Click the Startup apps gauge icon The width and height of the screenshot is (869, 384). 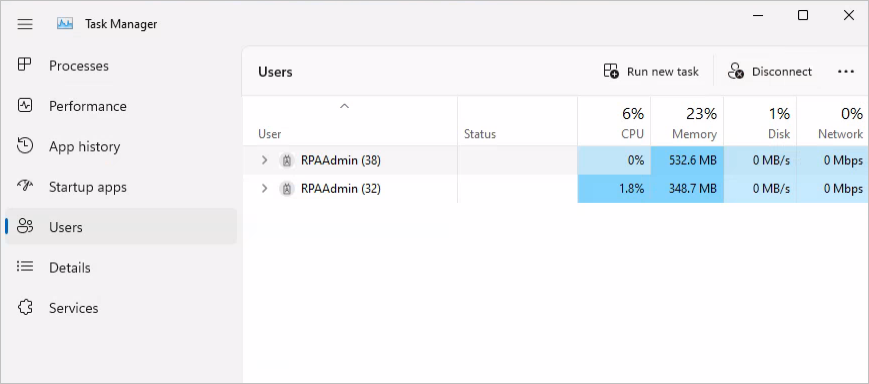click(x=25, y=186)
